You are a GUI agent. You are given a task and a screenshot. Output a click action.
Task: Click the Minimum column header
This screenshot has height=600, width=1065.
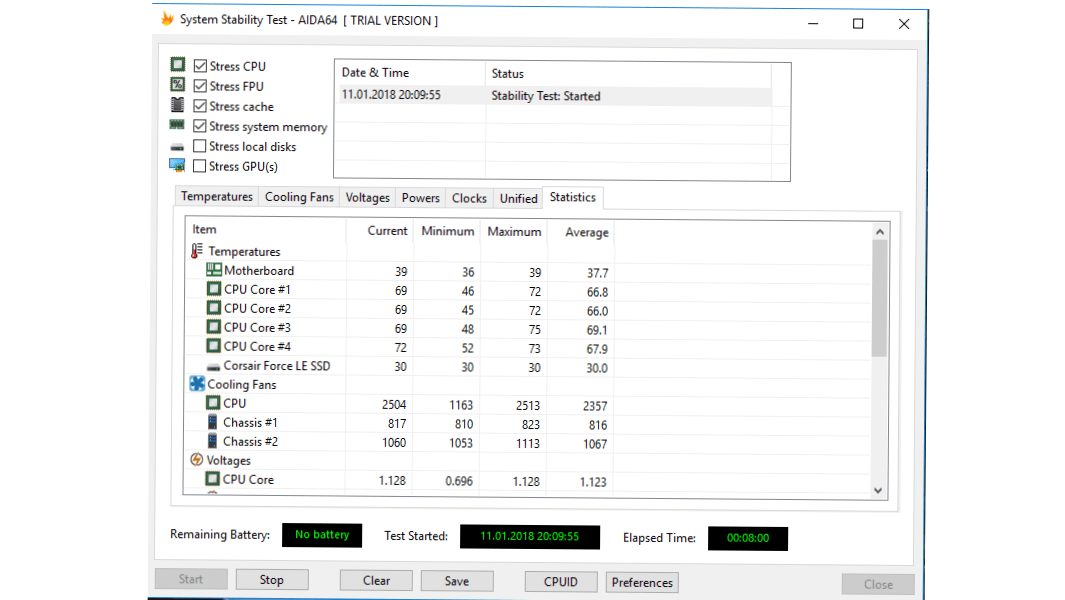click(447, 231)
